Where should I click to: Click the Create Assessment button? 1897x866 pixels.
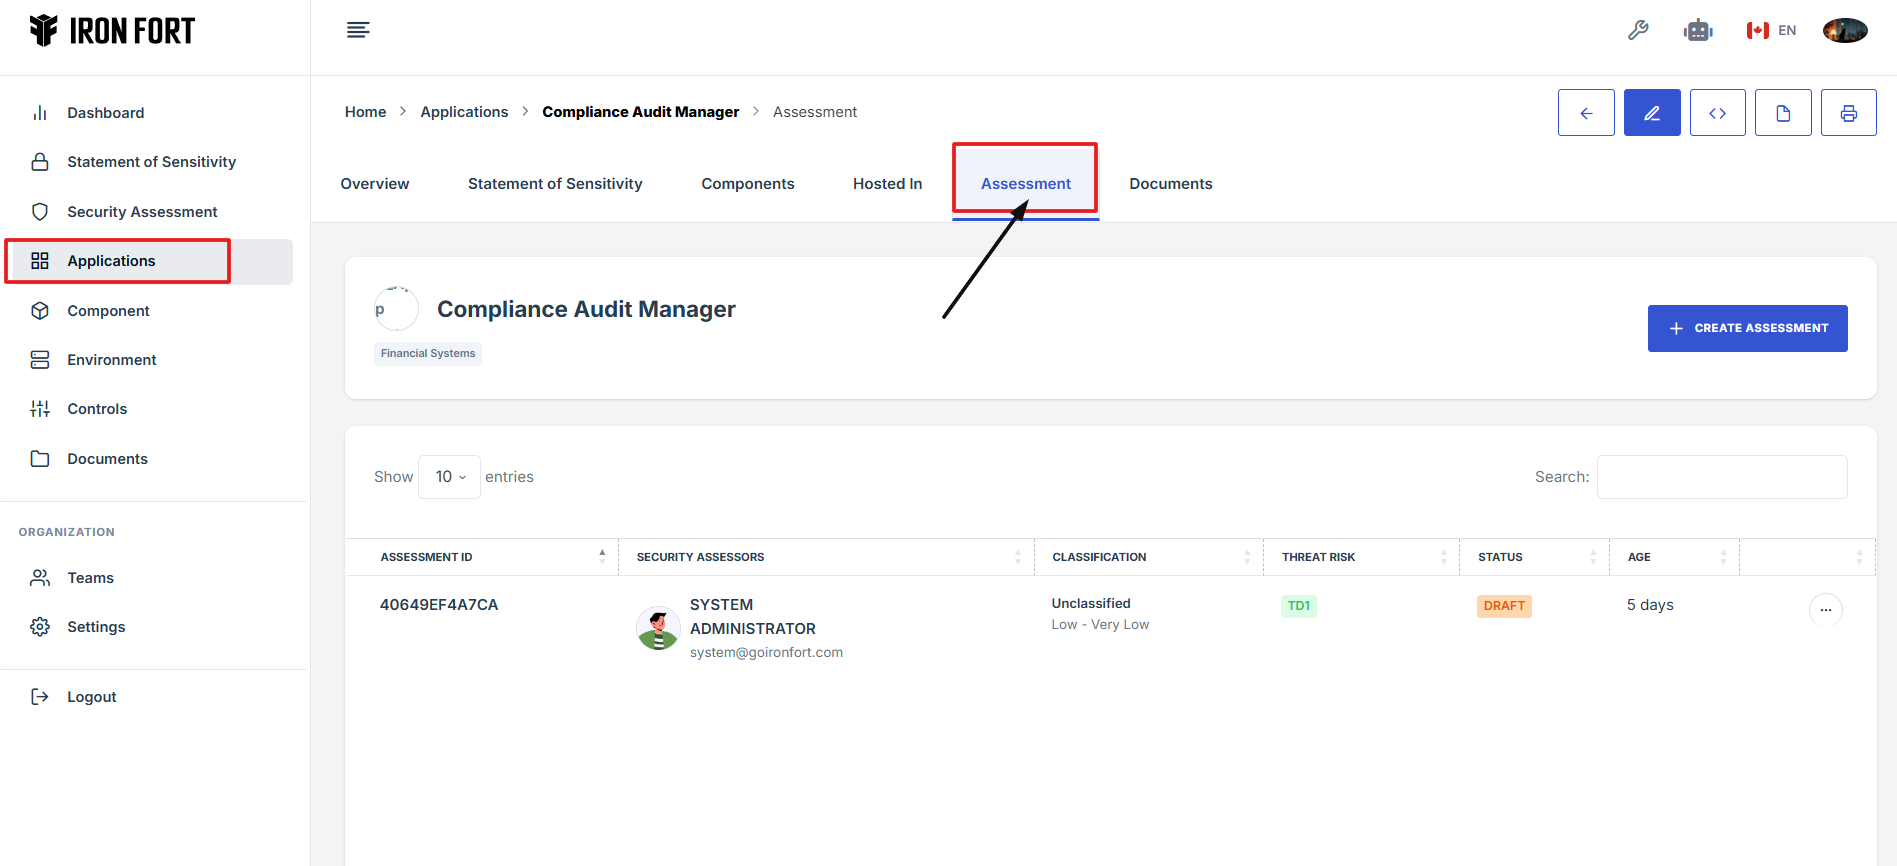point(1747,328)
